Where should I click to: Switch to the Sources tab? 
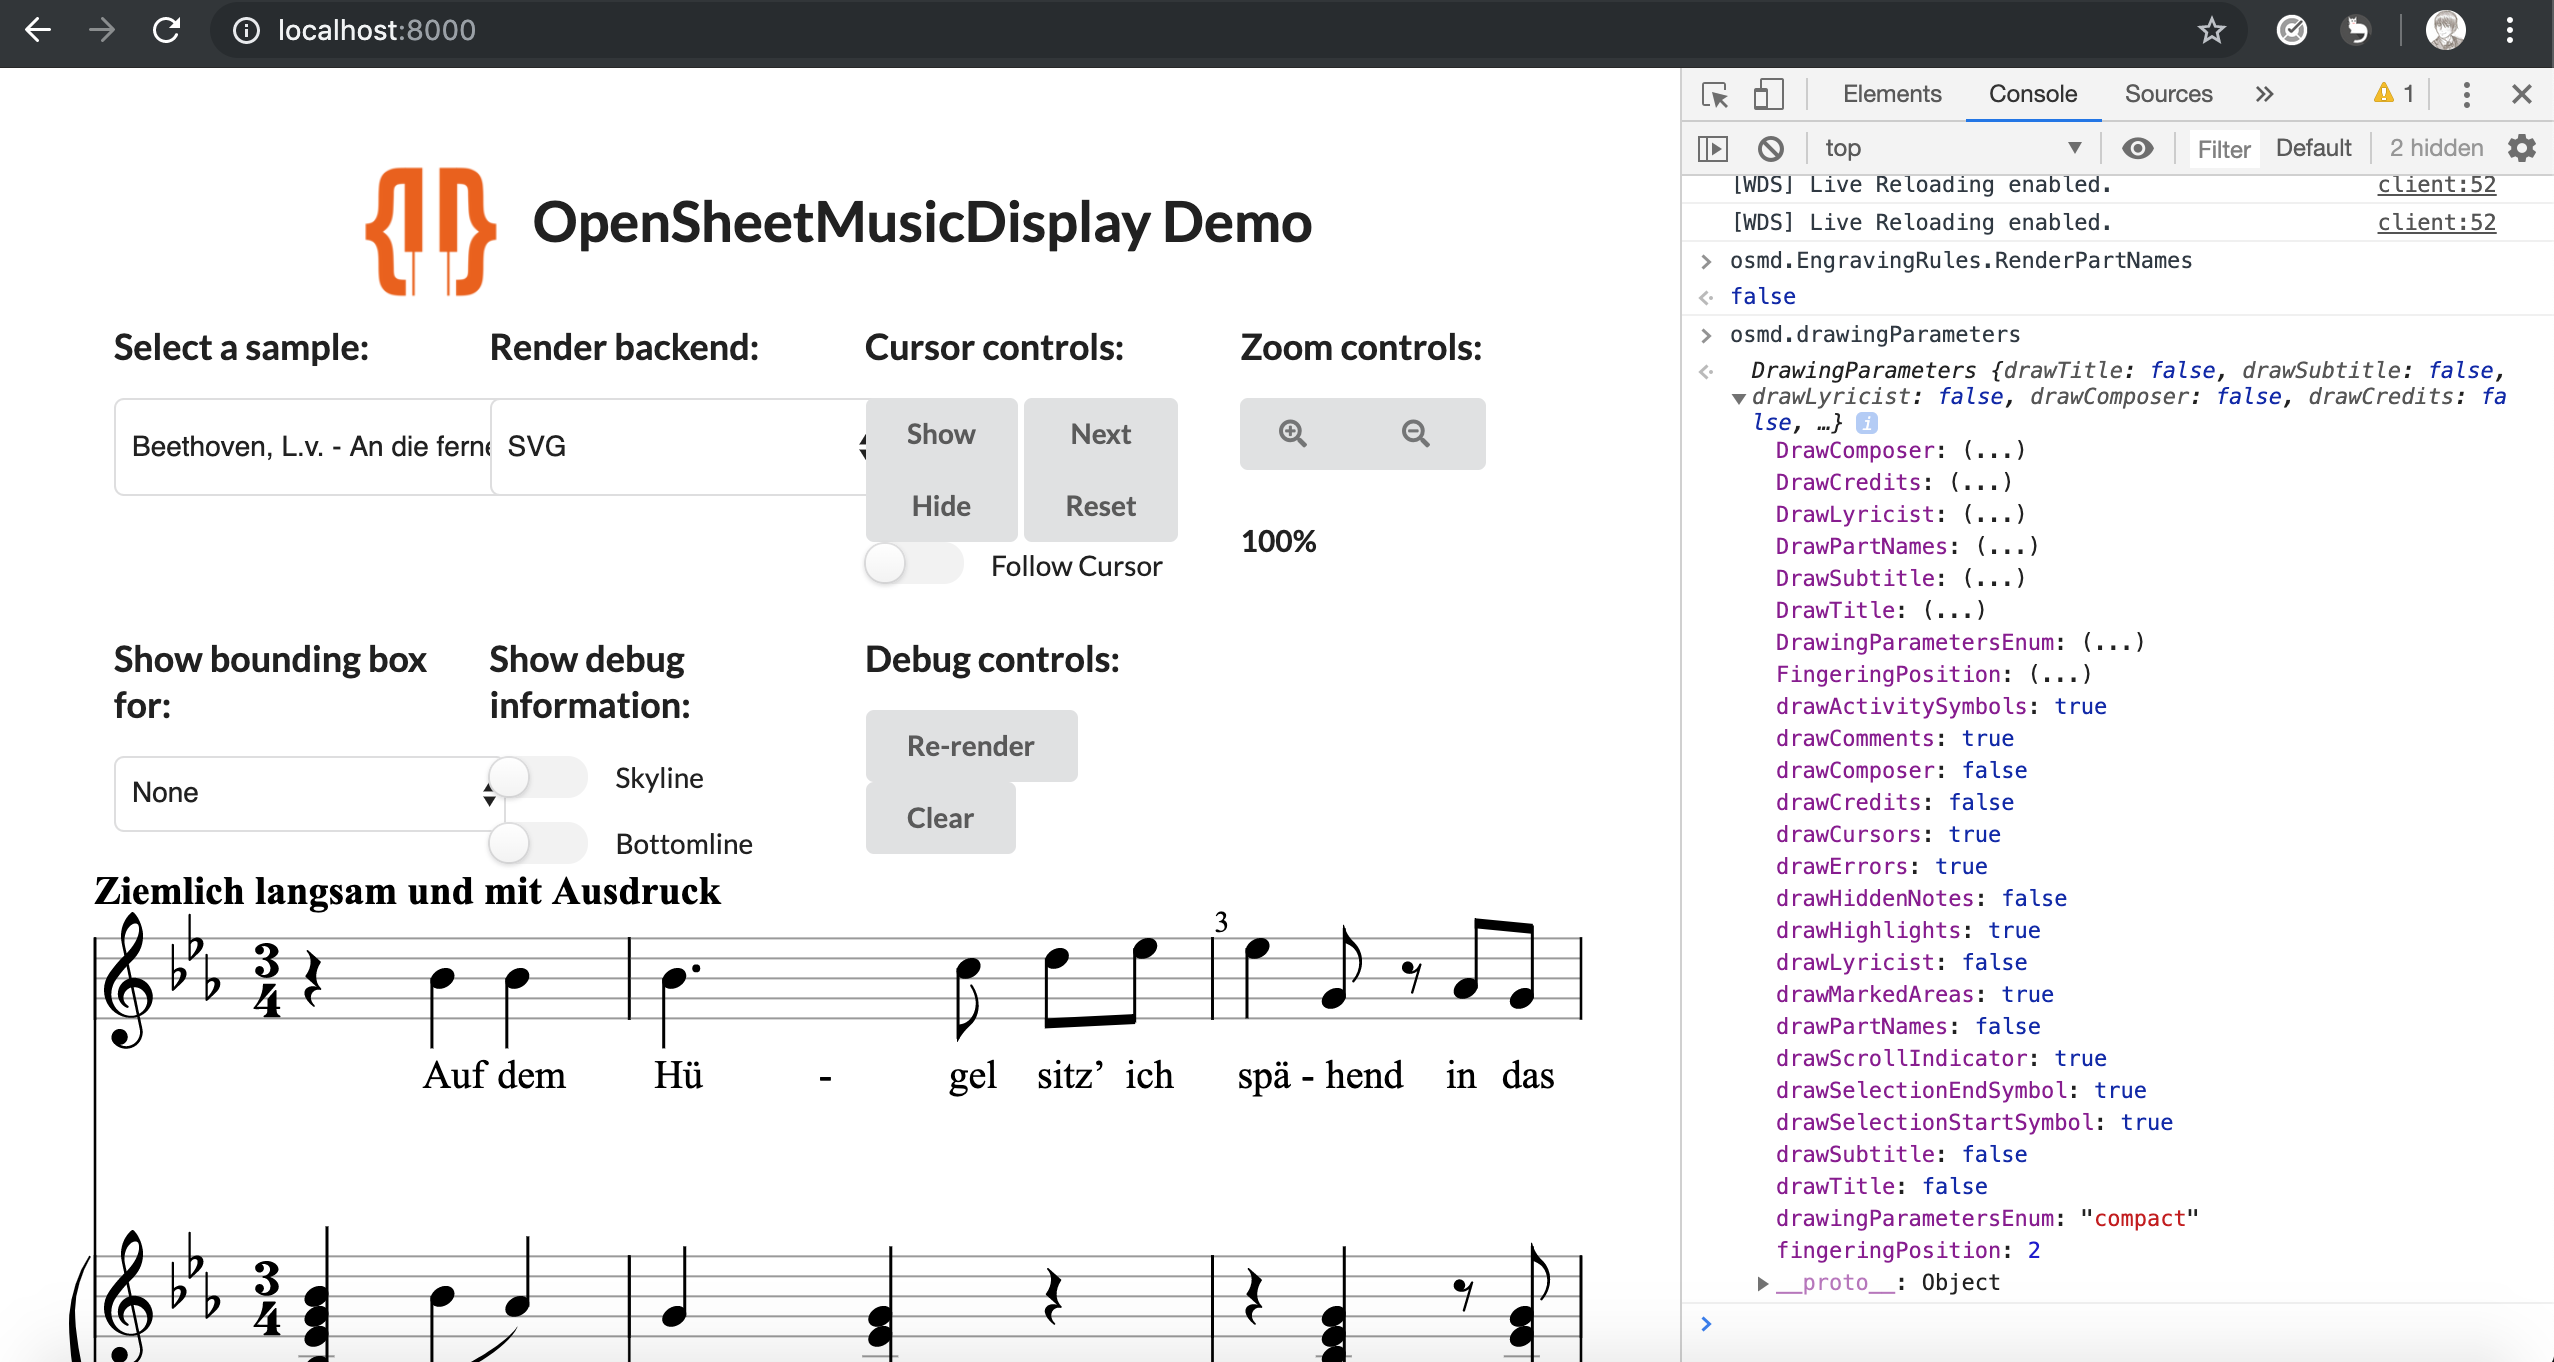(2166, 93)
